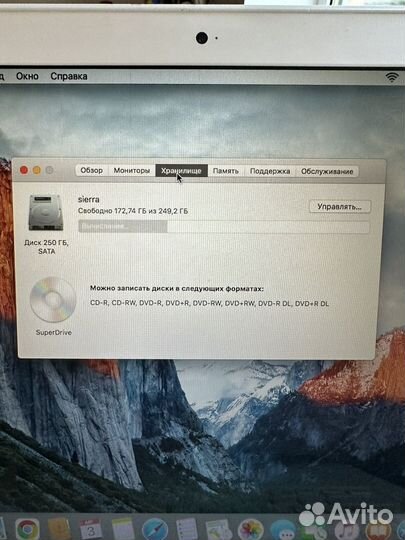Click the Диск 250 ГБ, SATA label
Image resolution: width=405 pixels, height=540 pixels.
tap(46, 247)
